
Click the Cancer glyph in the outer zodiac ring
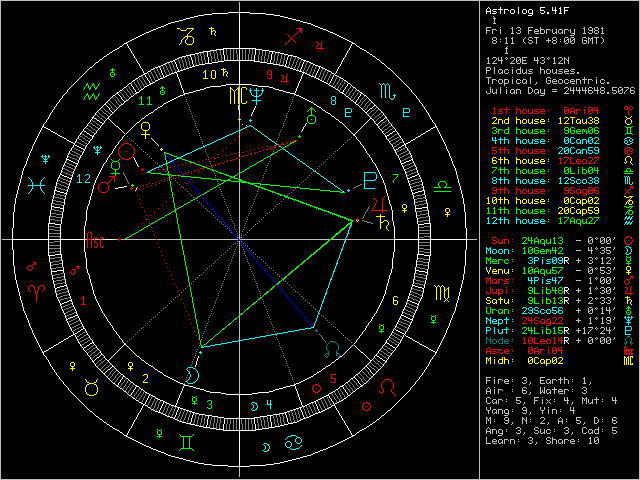293,442
